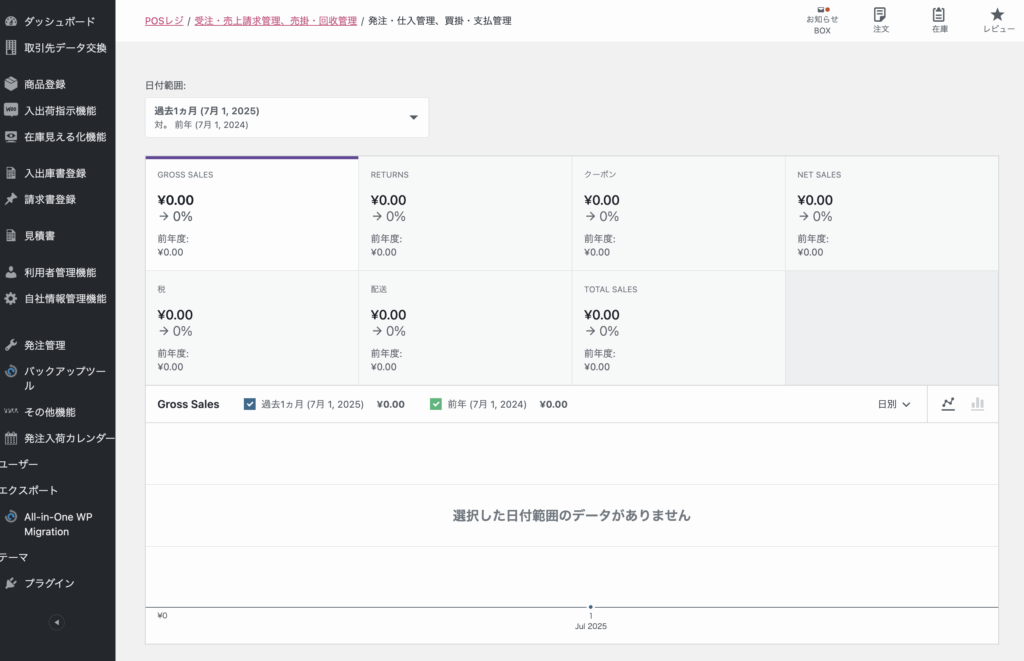
Task: Switch to line chart view icon
Action: (x=948, y=404)
